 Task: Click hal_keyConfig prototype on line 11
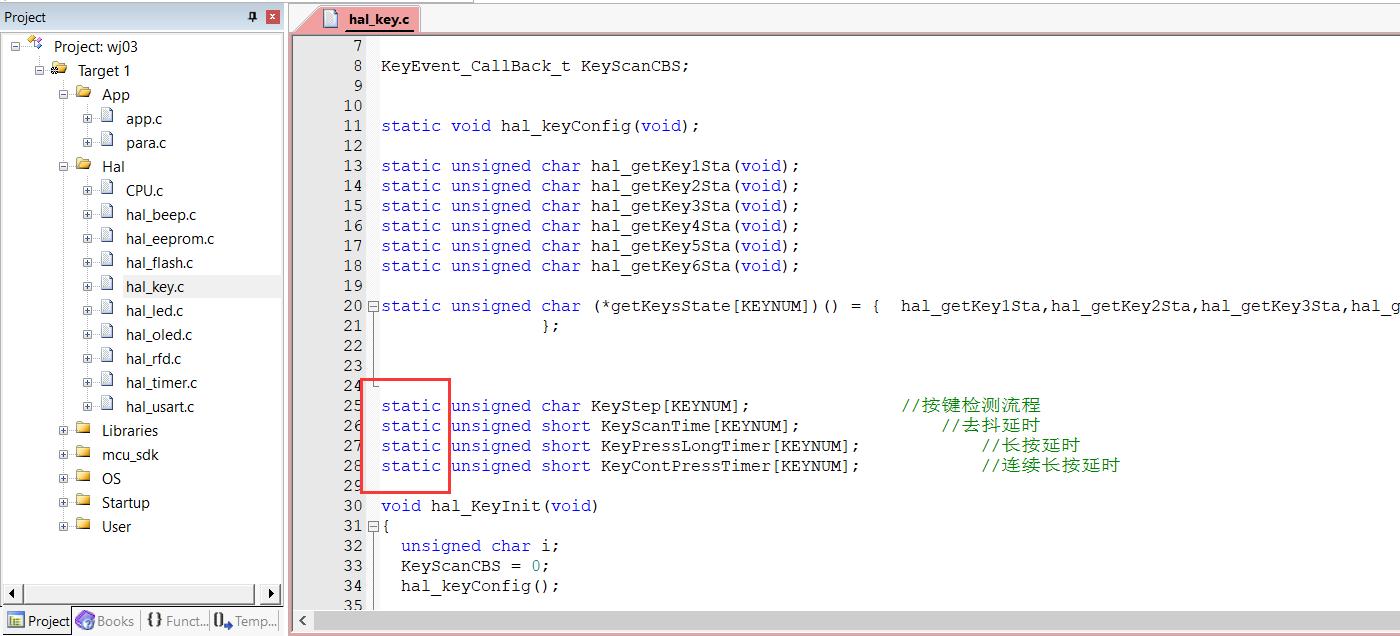(x=540, y=126)
